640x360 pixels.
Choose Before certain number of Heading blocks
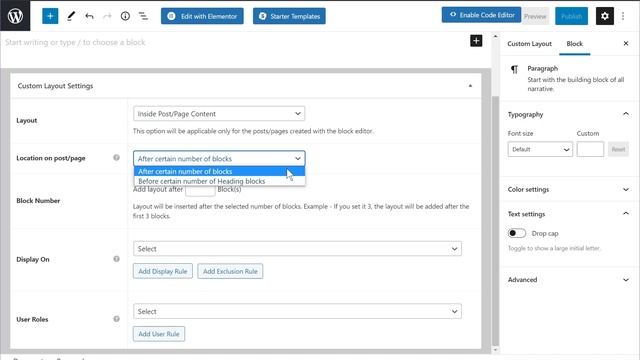pos(220,181)
